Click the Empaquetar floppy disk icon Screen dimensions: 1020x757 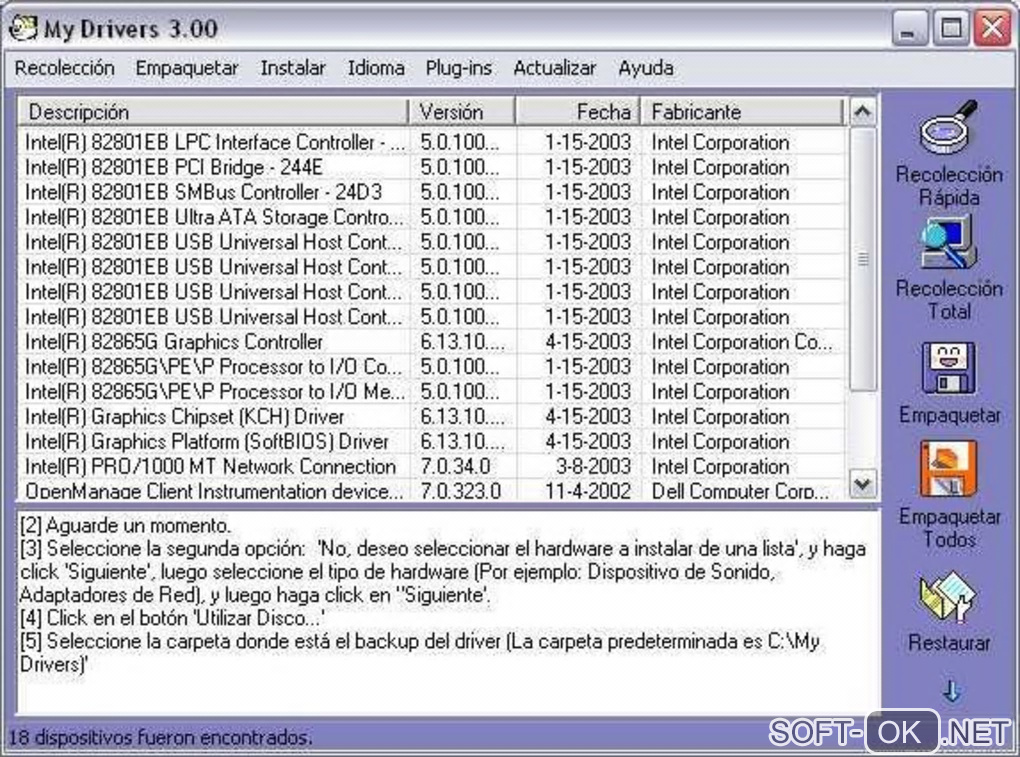(948, 368)
